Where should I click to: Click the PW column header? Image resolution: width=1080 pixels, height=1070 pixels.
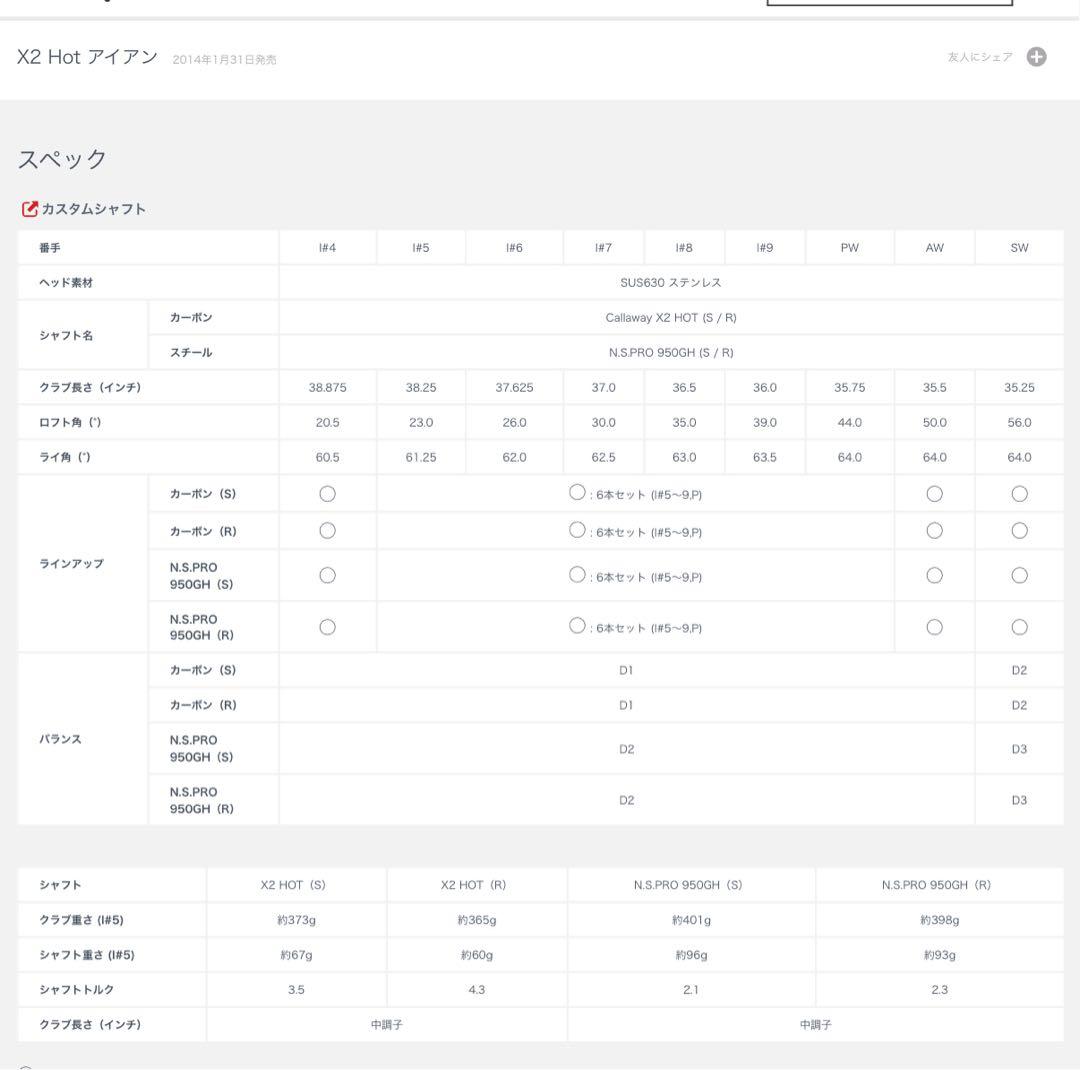(x=849, y=248)
